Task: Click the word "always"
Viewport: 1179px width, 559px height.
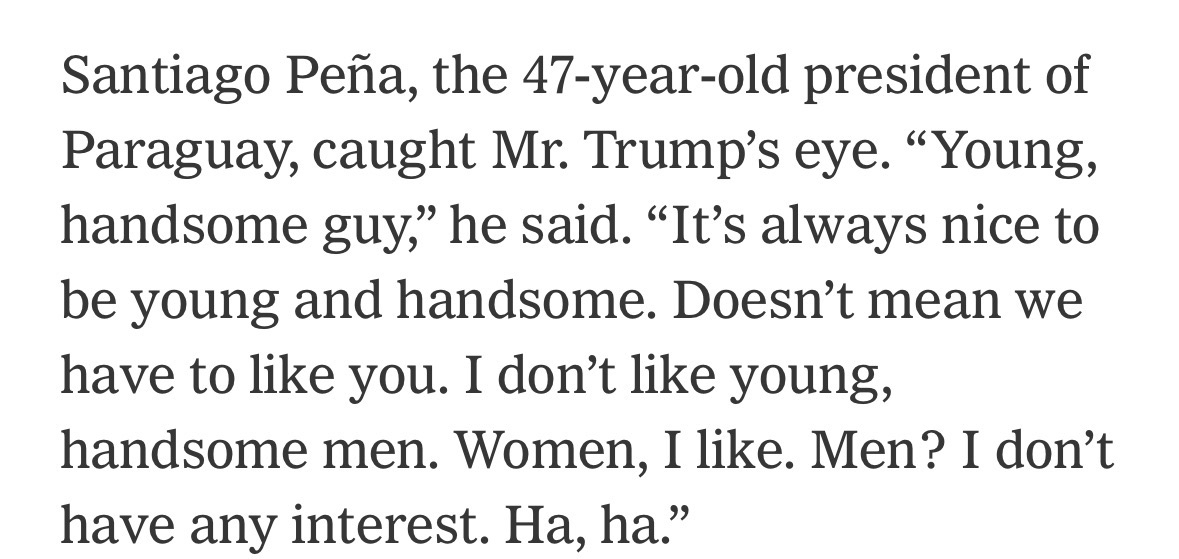Action: click(x=822, y=226)
